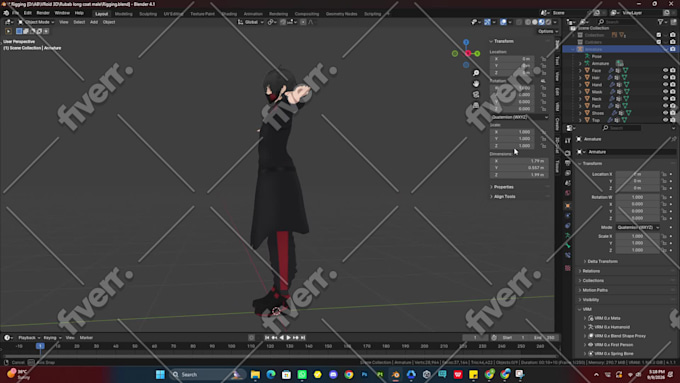Open the Object Data armature properties tab
Viewport: 680px width, 383px height.
568,236
